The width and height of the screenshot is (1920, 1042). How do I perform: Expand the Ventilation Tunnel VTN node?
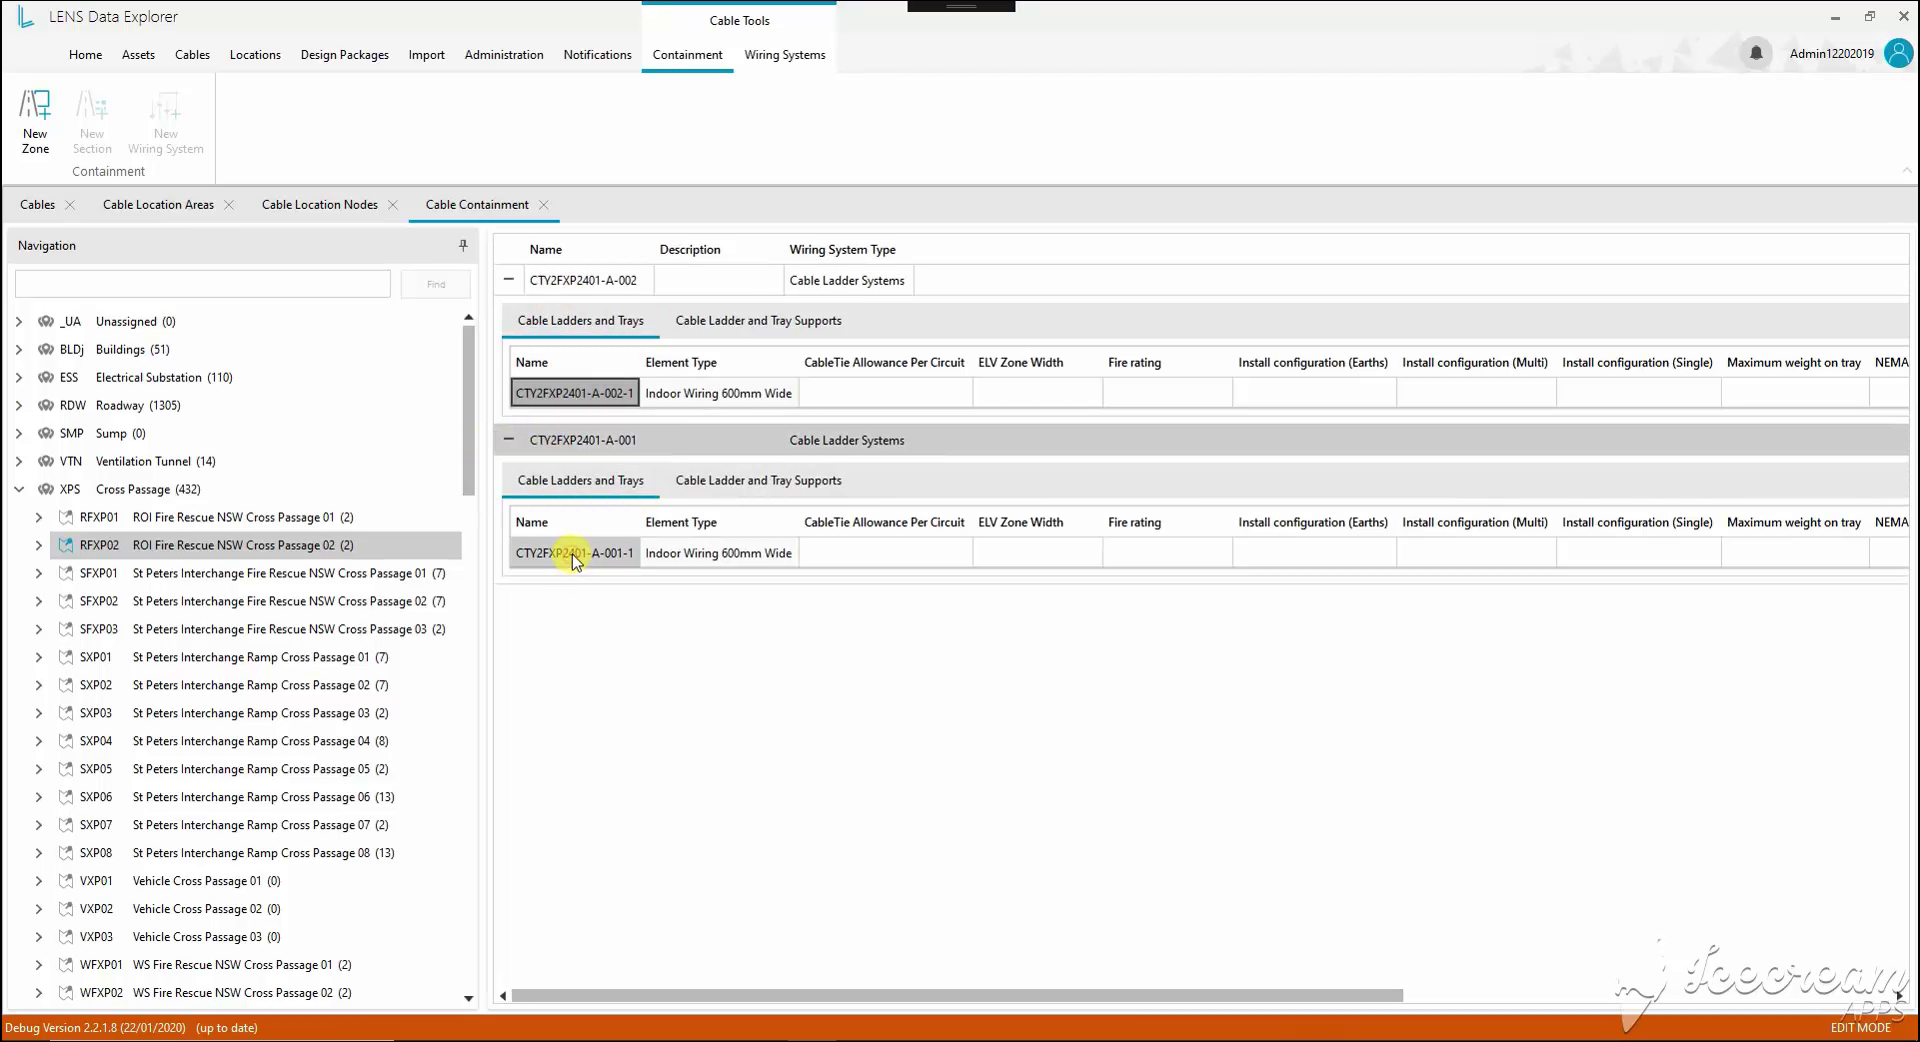(19, 462)
